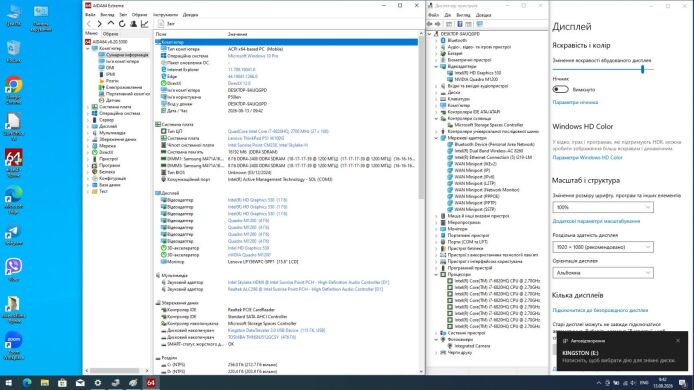Viewport: 694px width, 390px height.
Task: Open the display orientation dropdown Альбомна
Action: (603, 273)
